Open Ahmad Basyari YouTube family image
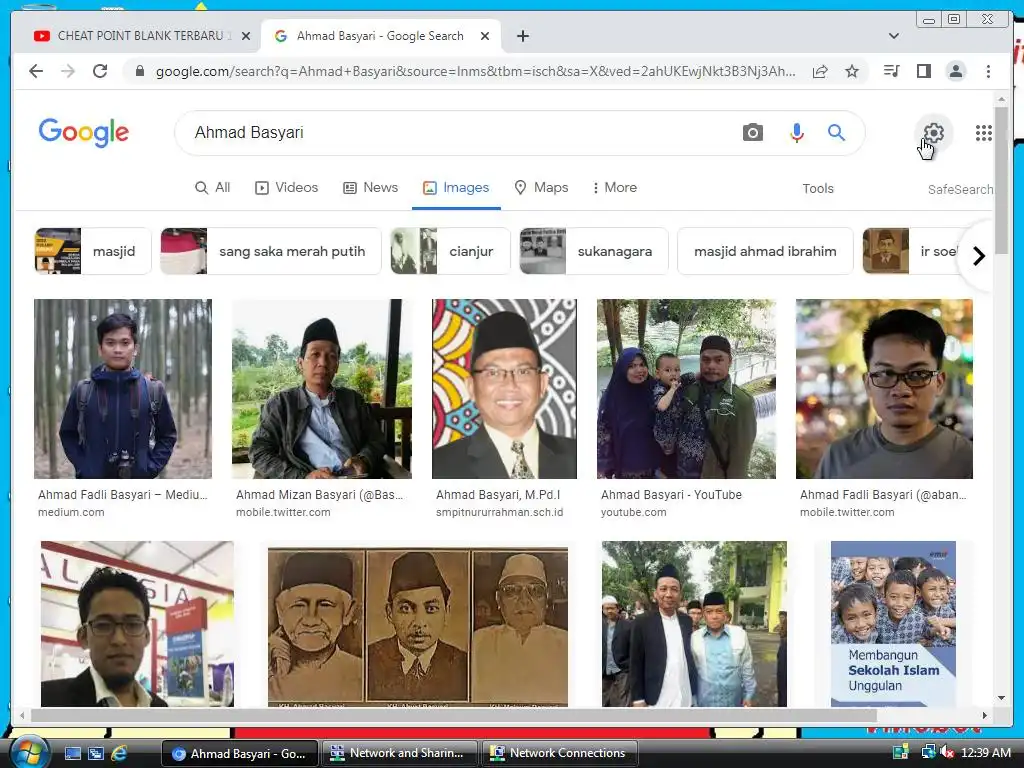Screen dimensions: 1024x768 pos(686,389)
